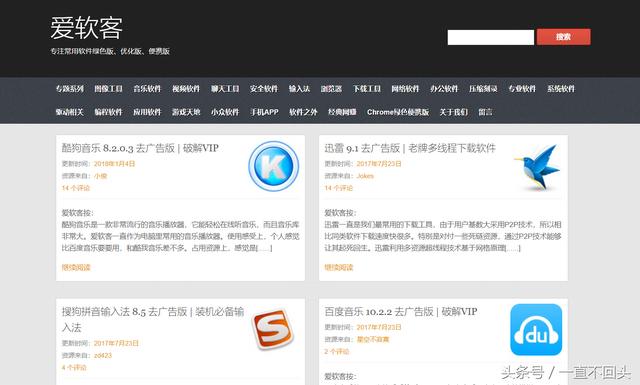The image size is (640, 385).
Task: Click date 2017年7月23日 on Baidu Music post
Action: pos(379,327)
